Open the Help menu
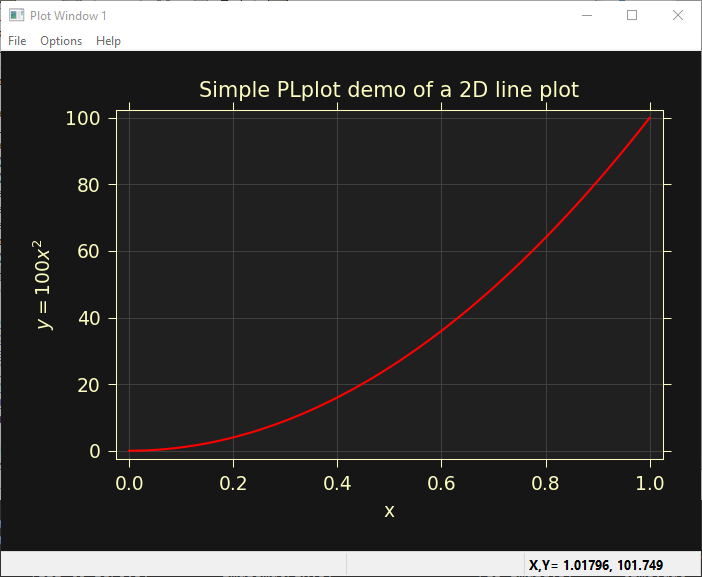 108,41
